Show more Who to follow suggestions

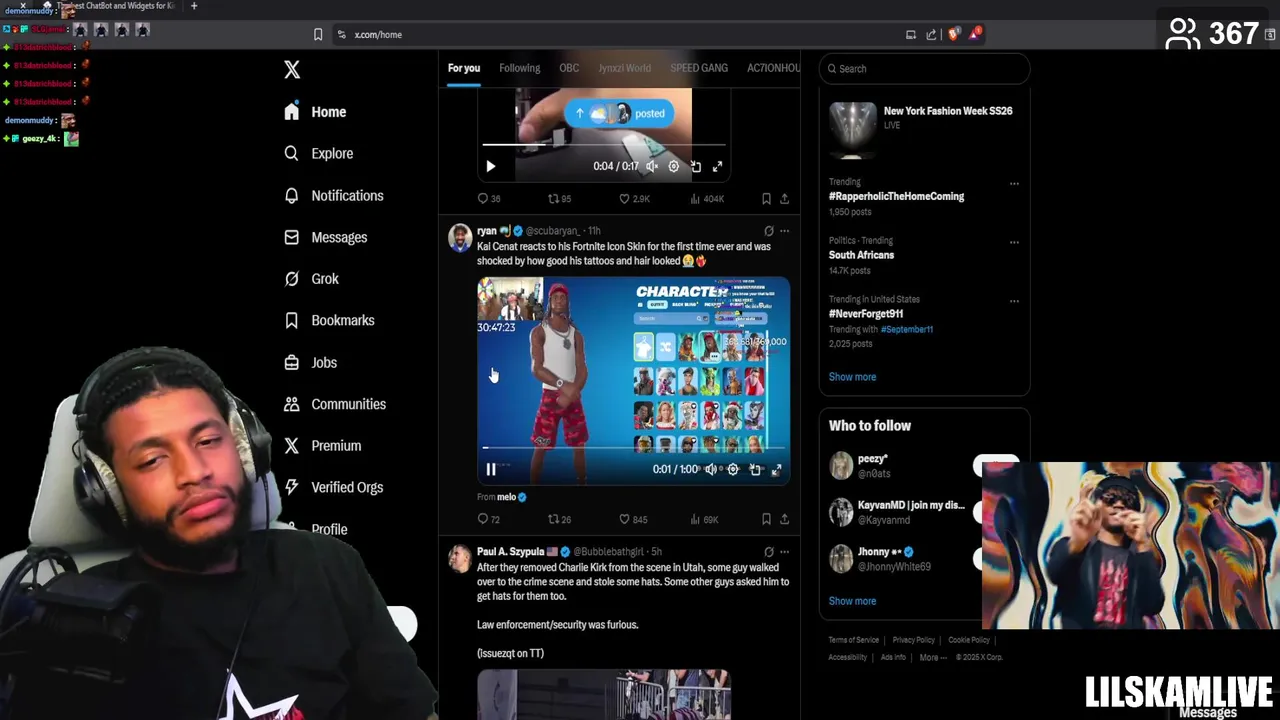click(852, 601)
